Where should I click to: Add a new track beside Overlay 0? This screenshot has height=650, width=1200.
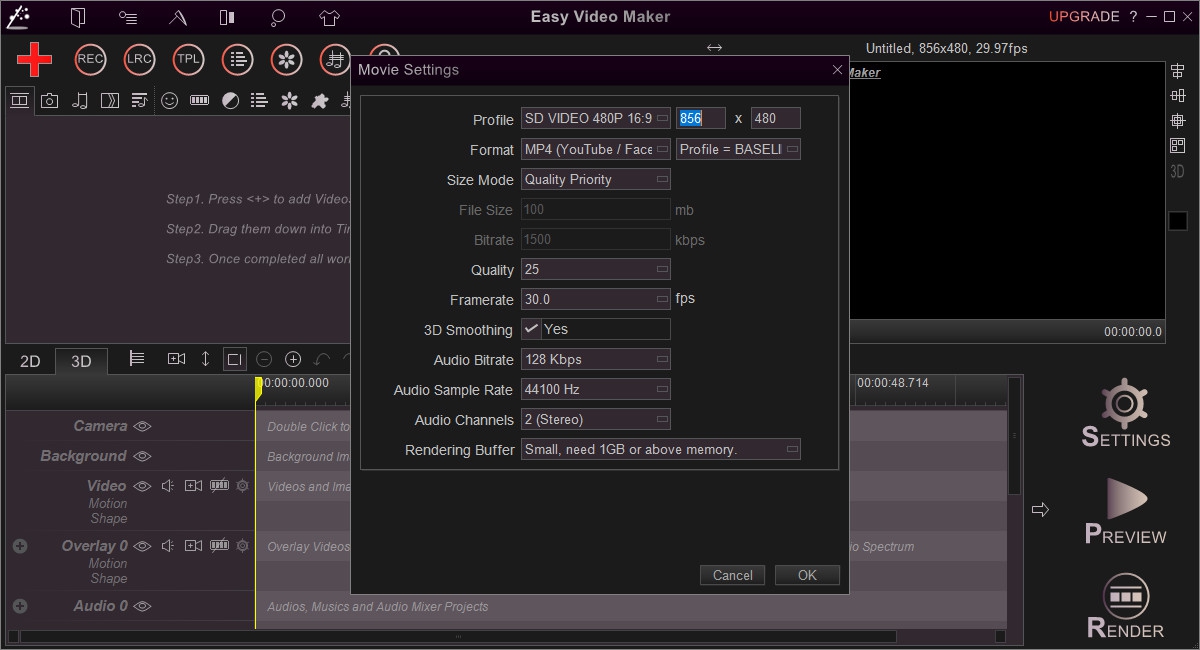[x=19, y=546]
